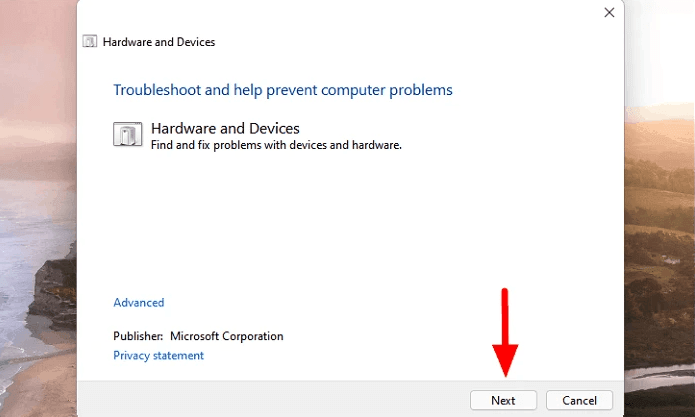Click the arrowhead tip pointing at Next

click(506, 375)
